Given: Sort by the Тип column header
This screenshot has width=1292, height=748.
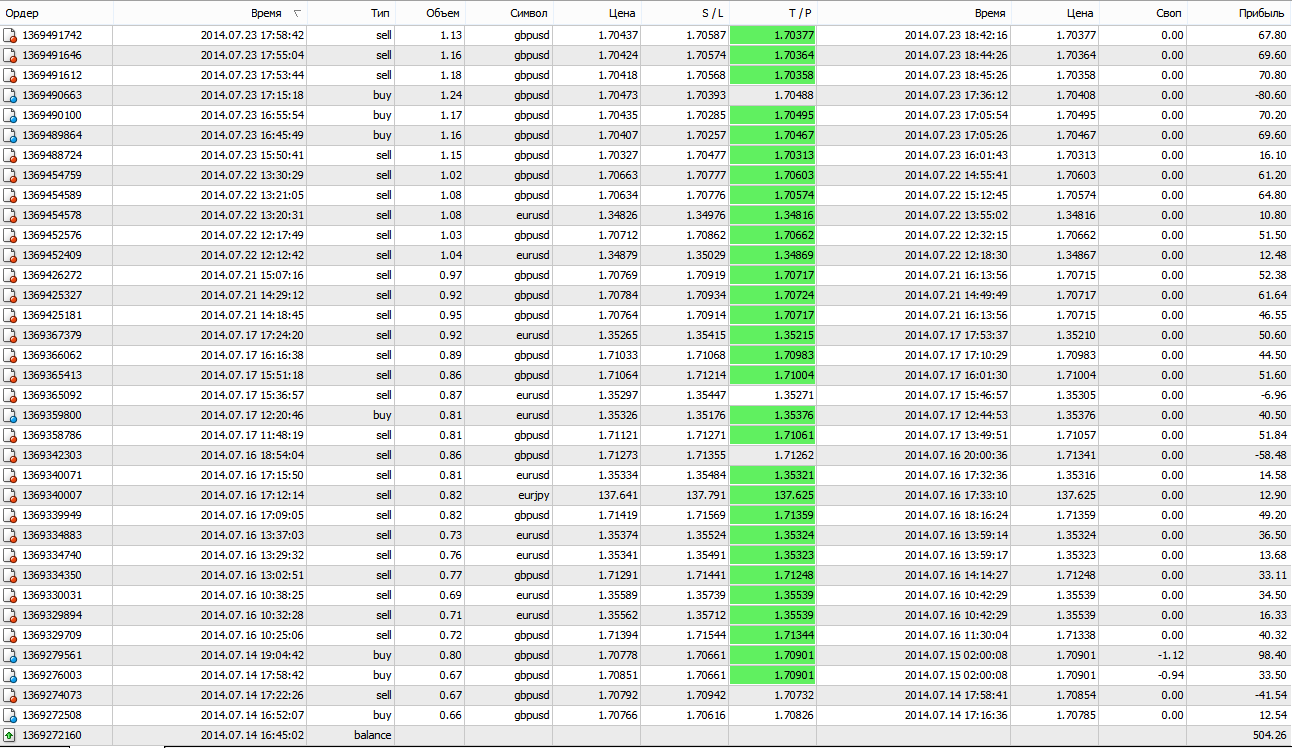Looking at the screenshot, I should click(351, 14).
